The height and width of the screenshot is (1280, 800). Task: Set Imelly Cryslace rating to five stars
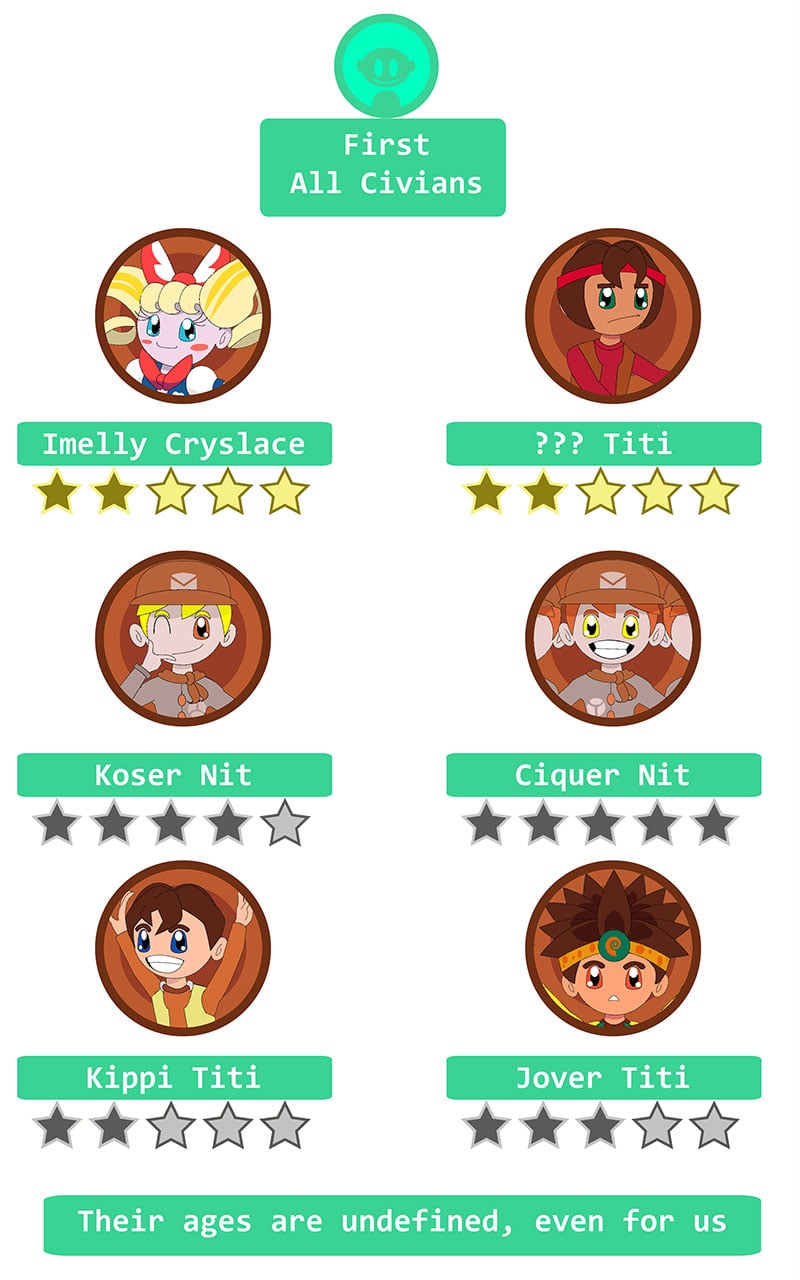285,492
